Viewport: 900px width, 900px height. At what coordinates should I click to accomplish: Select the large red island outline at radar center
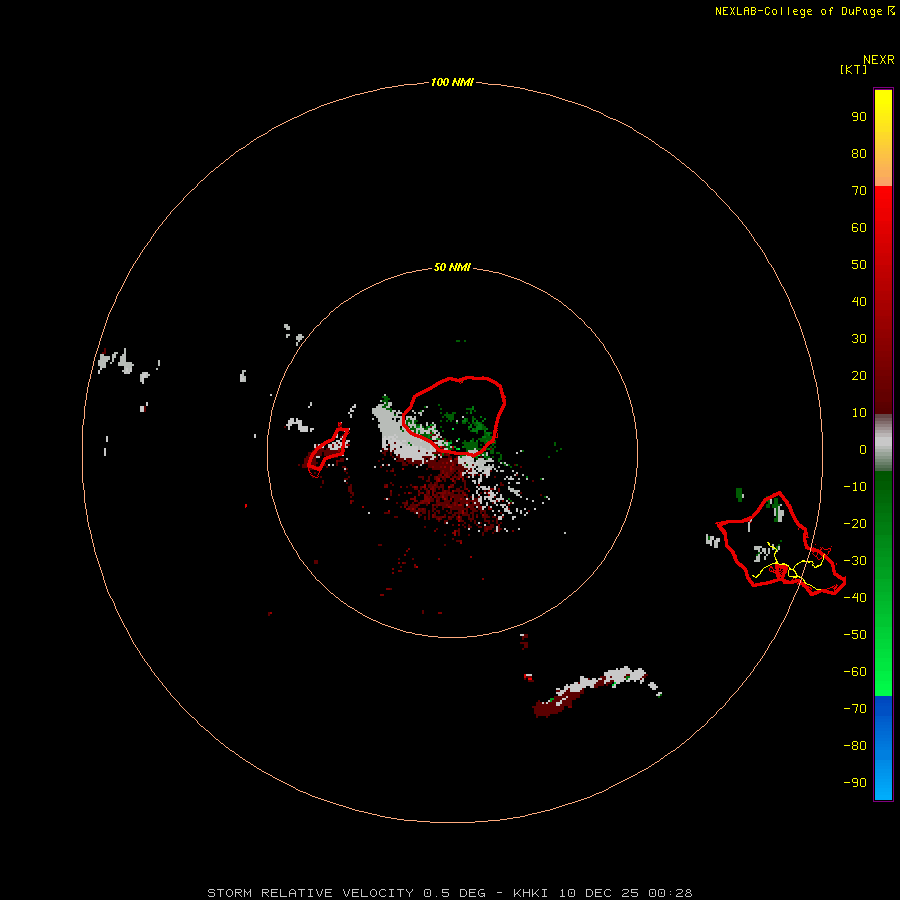[453, 416]
